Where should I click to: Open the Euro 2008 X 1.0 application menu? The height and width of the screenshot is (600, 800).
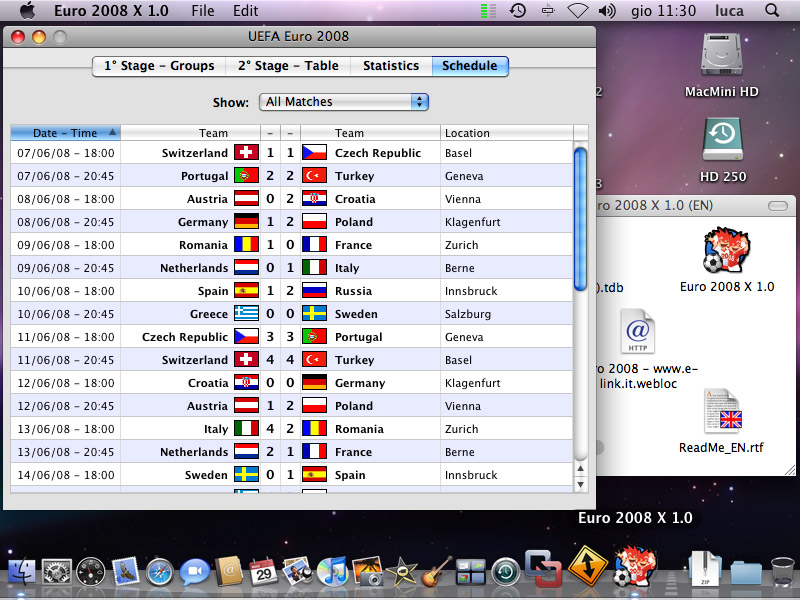(111, 11)
